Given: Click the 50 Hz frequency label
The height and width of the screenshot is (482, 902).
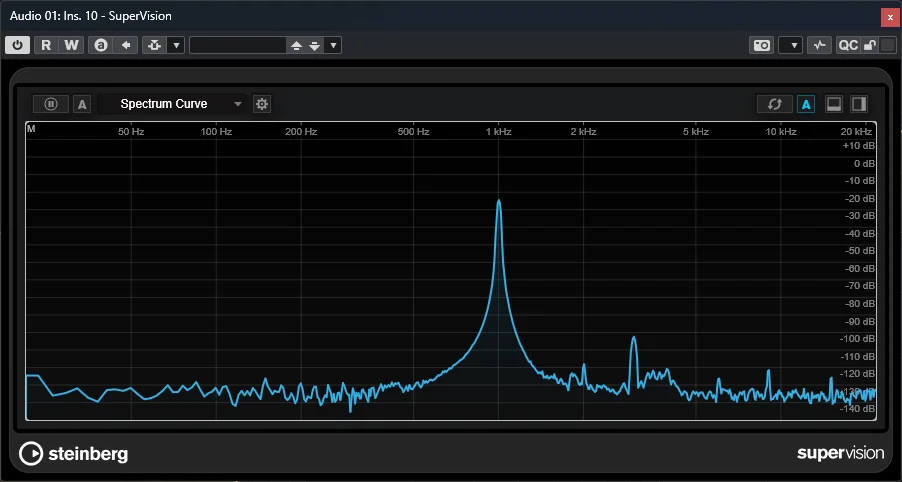Looking at the screenshot, I should tap(131, 132).
